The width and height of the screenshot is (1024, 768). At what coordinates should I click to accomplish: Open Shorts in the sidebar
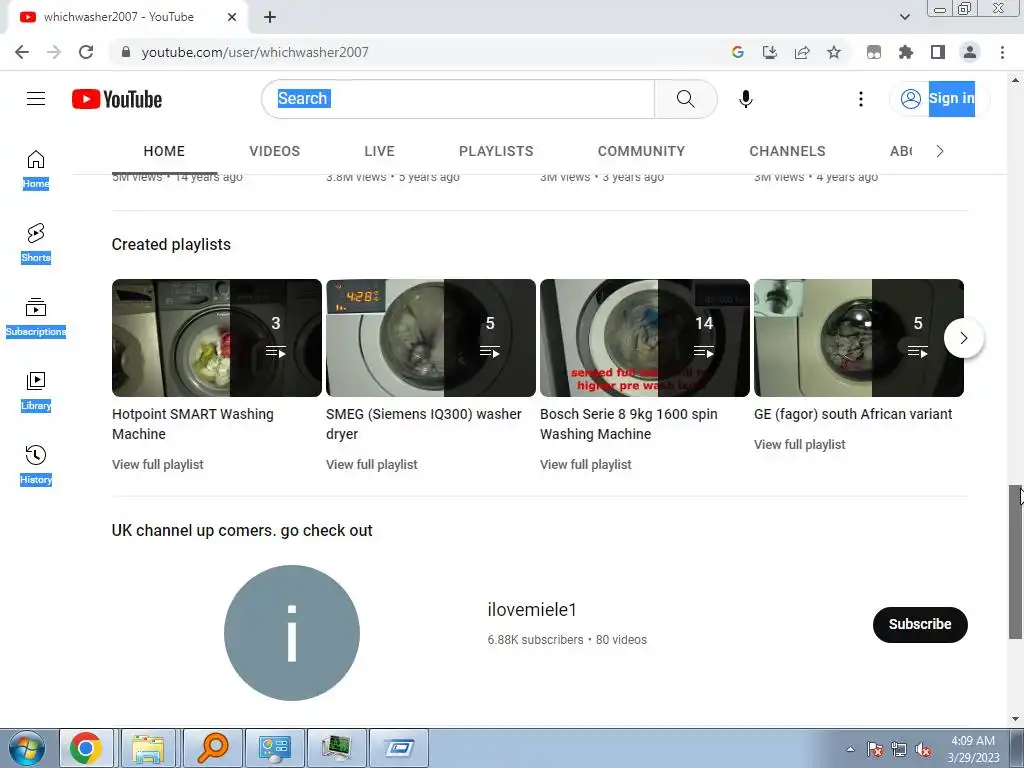click(x=36, y=243)
